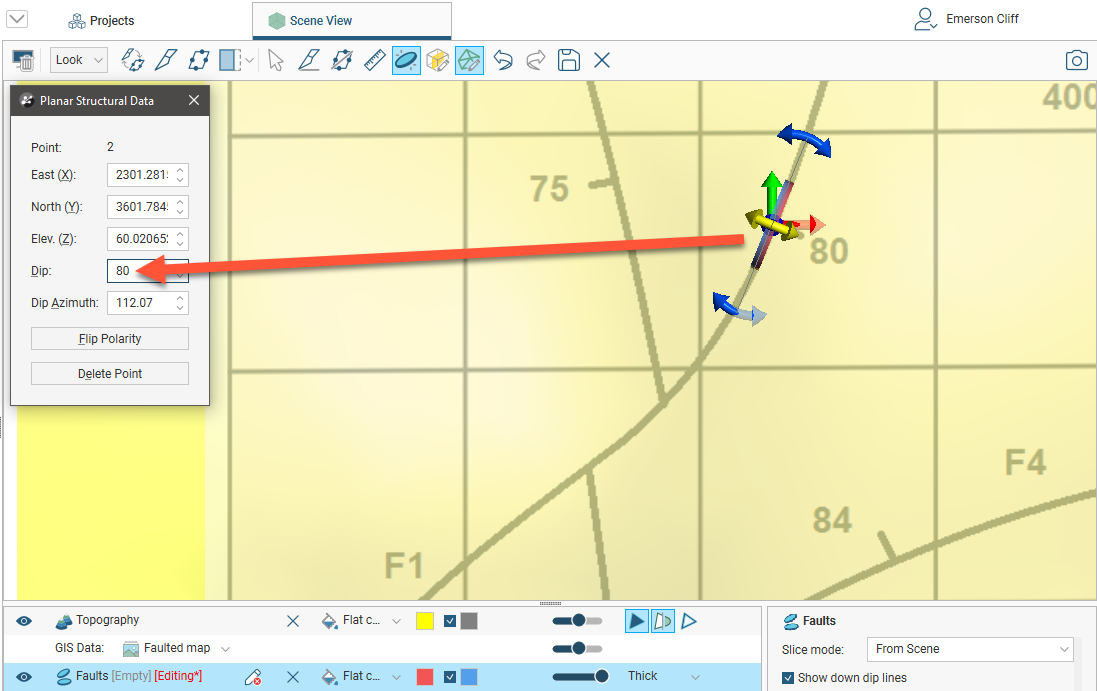Click the Topography grey colour swatch
The width and height of the screenshot is (1097, 691).
point(469,621)
